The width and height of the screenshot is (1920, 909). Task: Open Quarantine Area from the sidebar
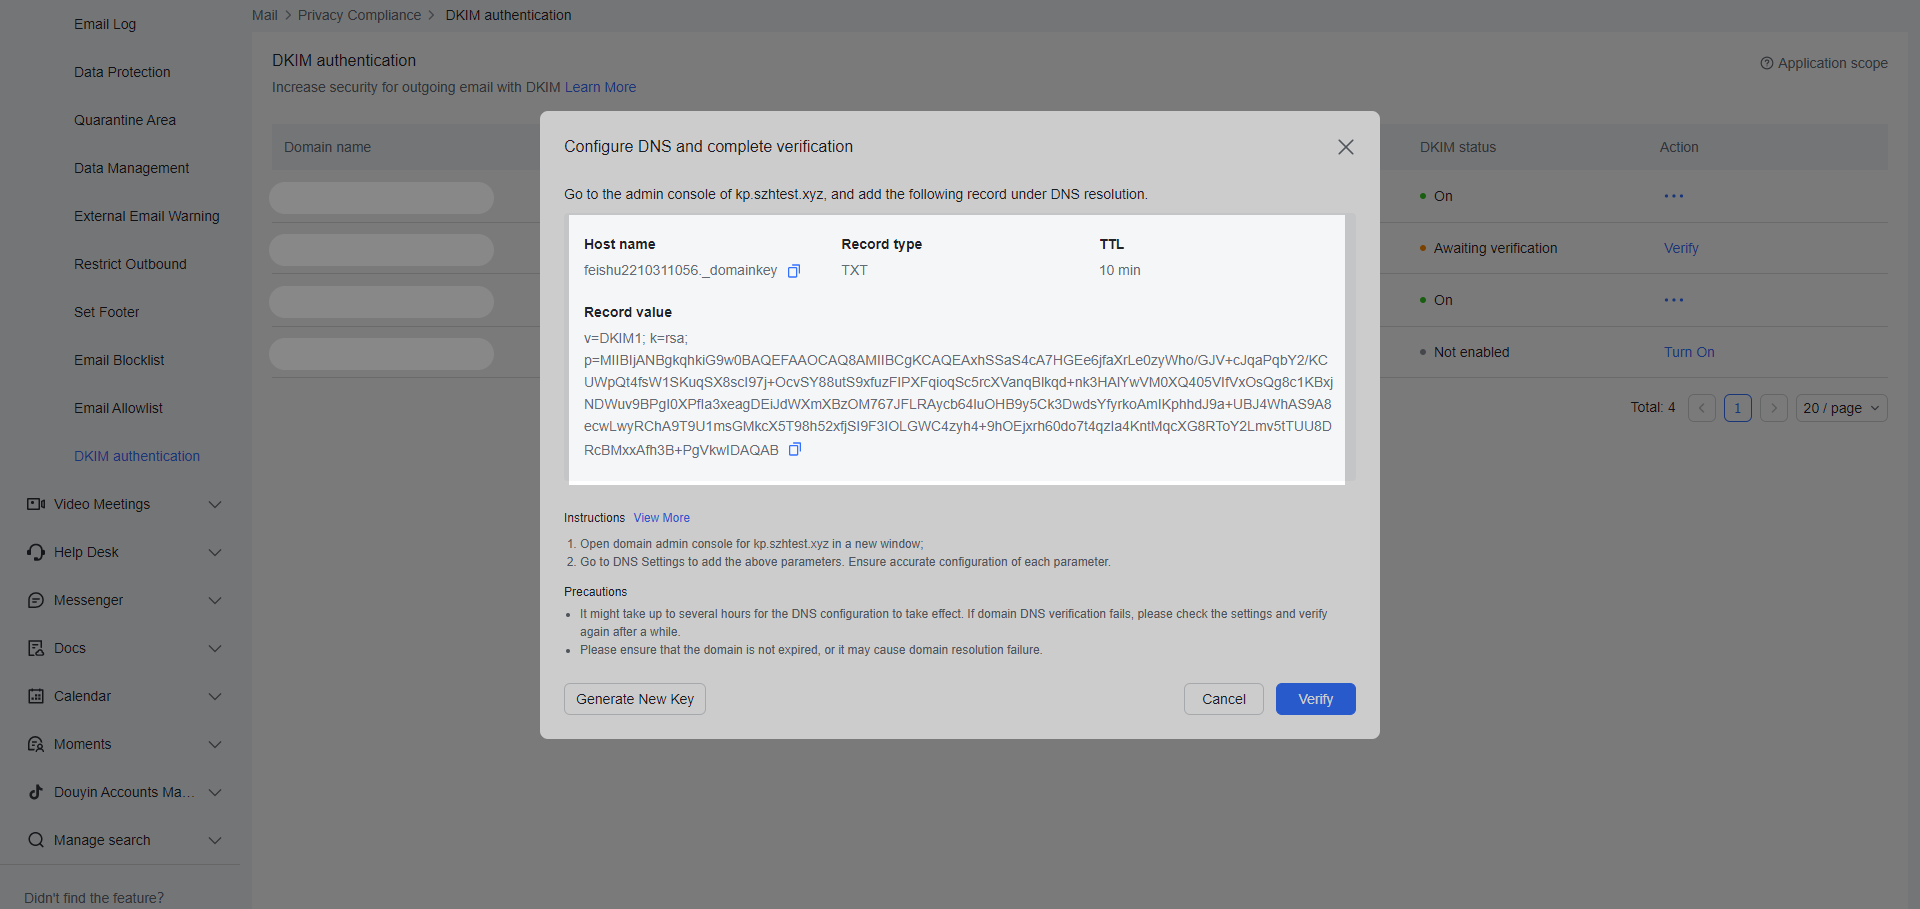pyautogui.click(x=124, y=120)
